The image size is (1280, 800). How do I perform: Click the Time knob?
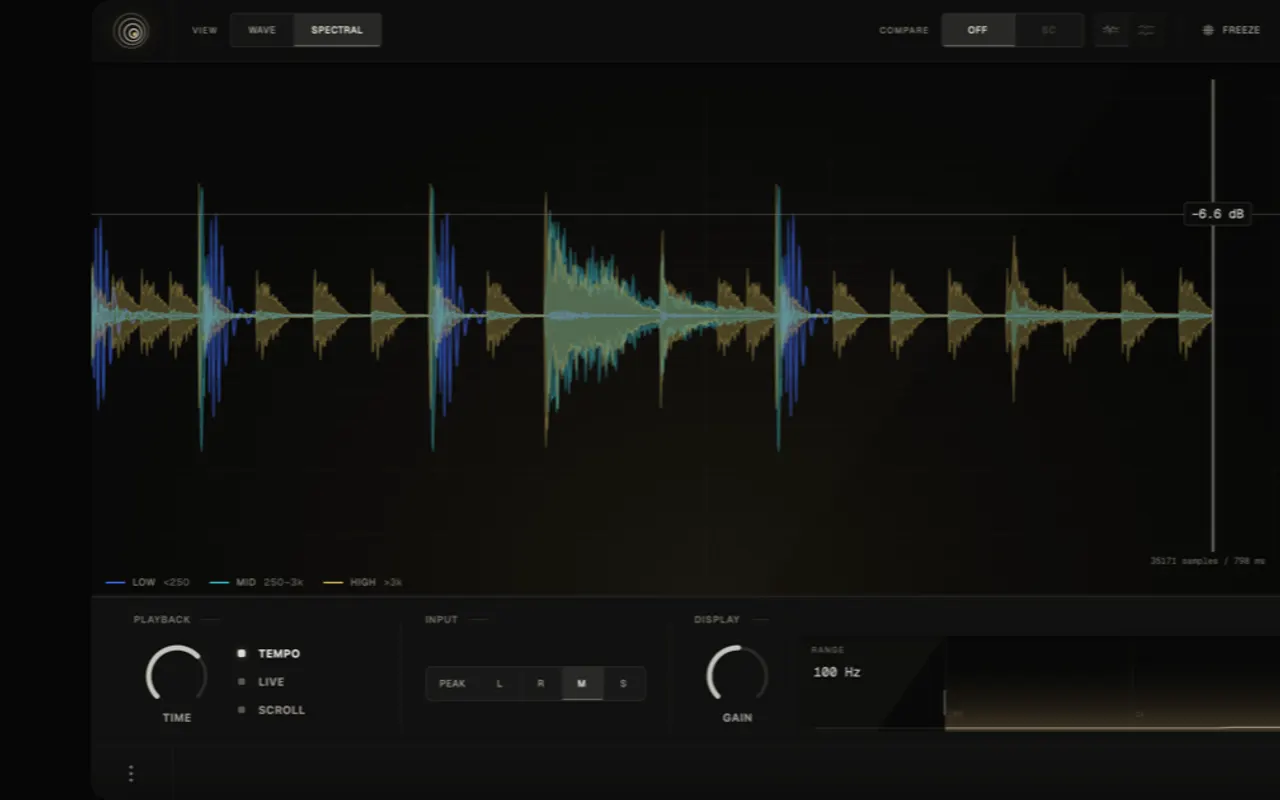(x=177, y=674)
